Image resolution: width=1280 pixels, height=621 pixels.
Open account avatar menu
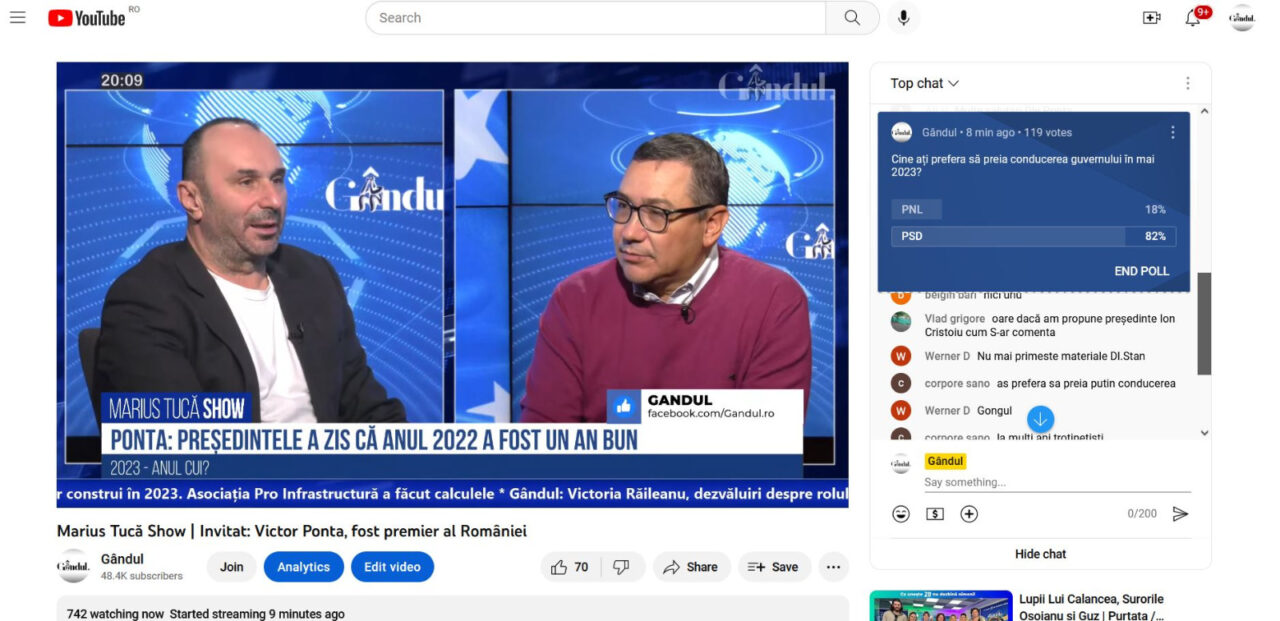[1241, 18]
